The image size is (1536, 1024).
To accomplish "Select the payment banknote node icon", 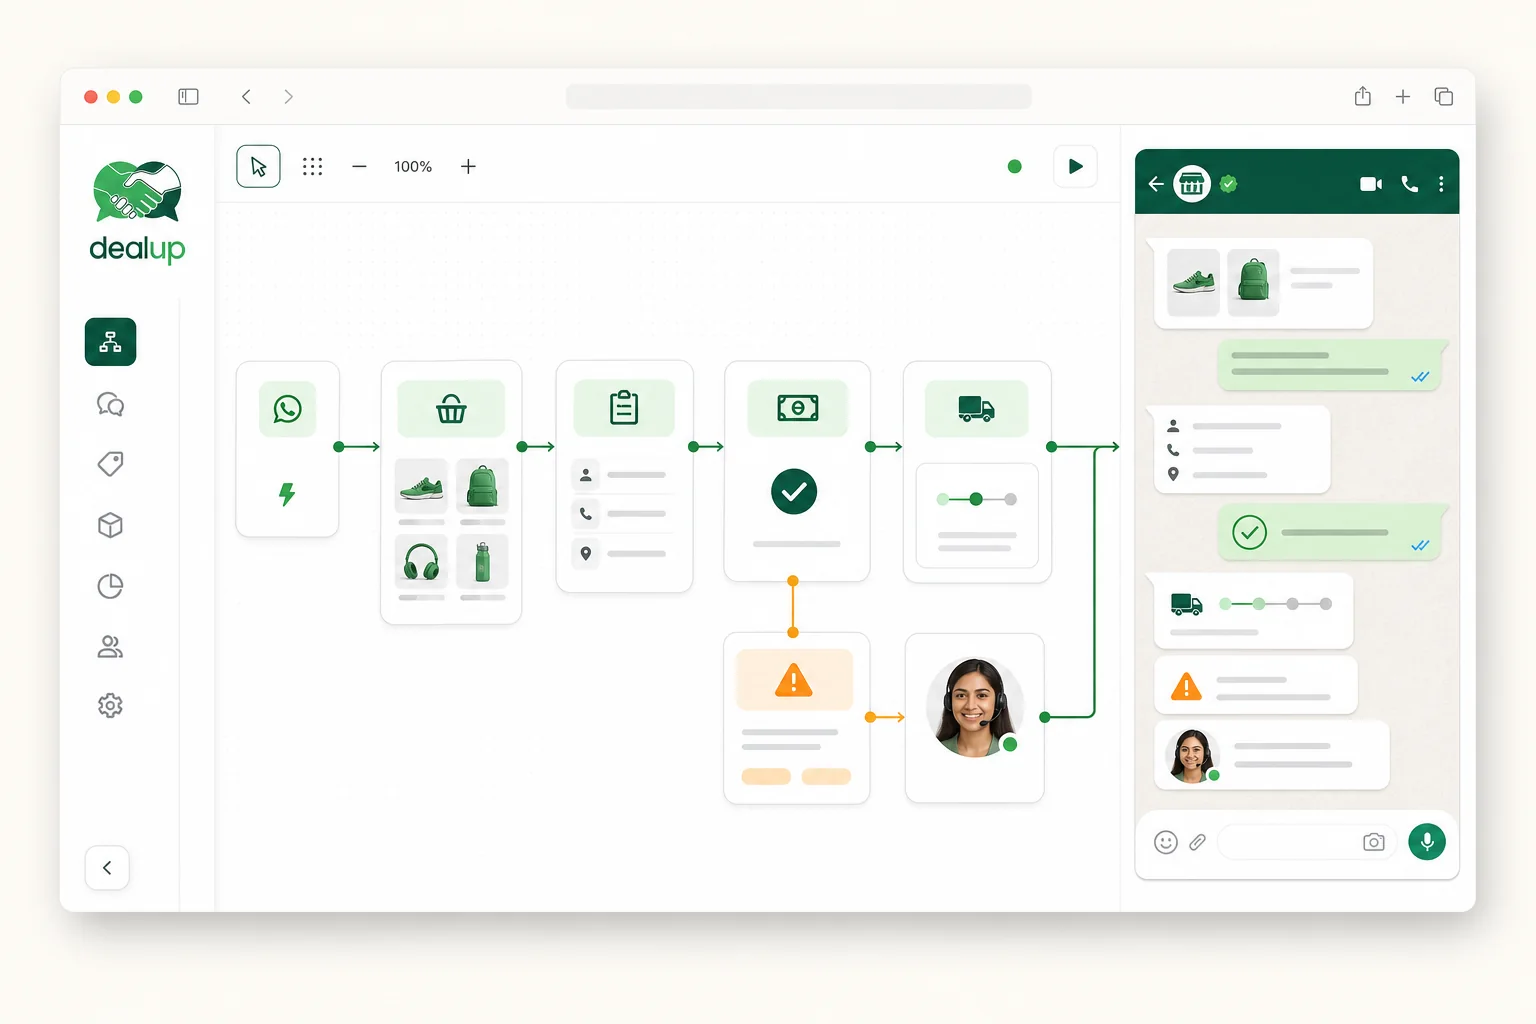I will point(798,408).
